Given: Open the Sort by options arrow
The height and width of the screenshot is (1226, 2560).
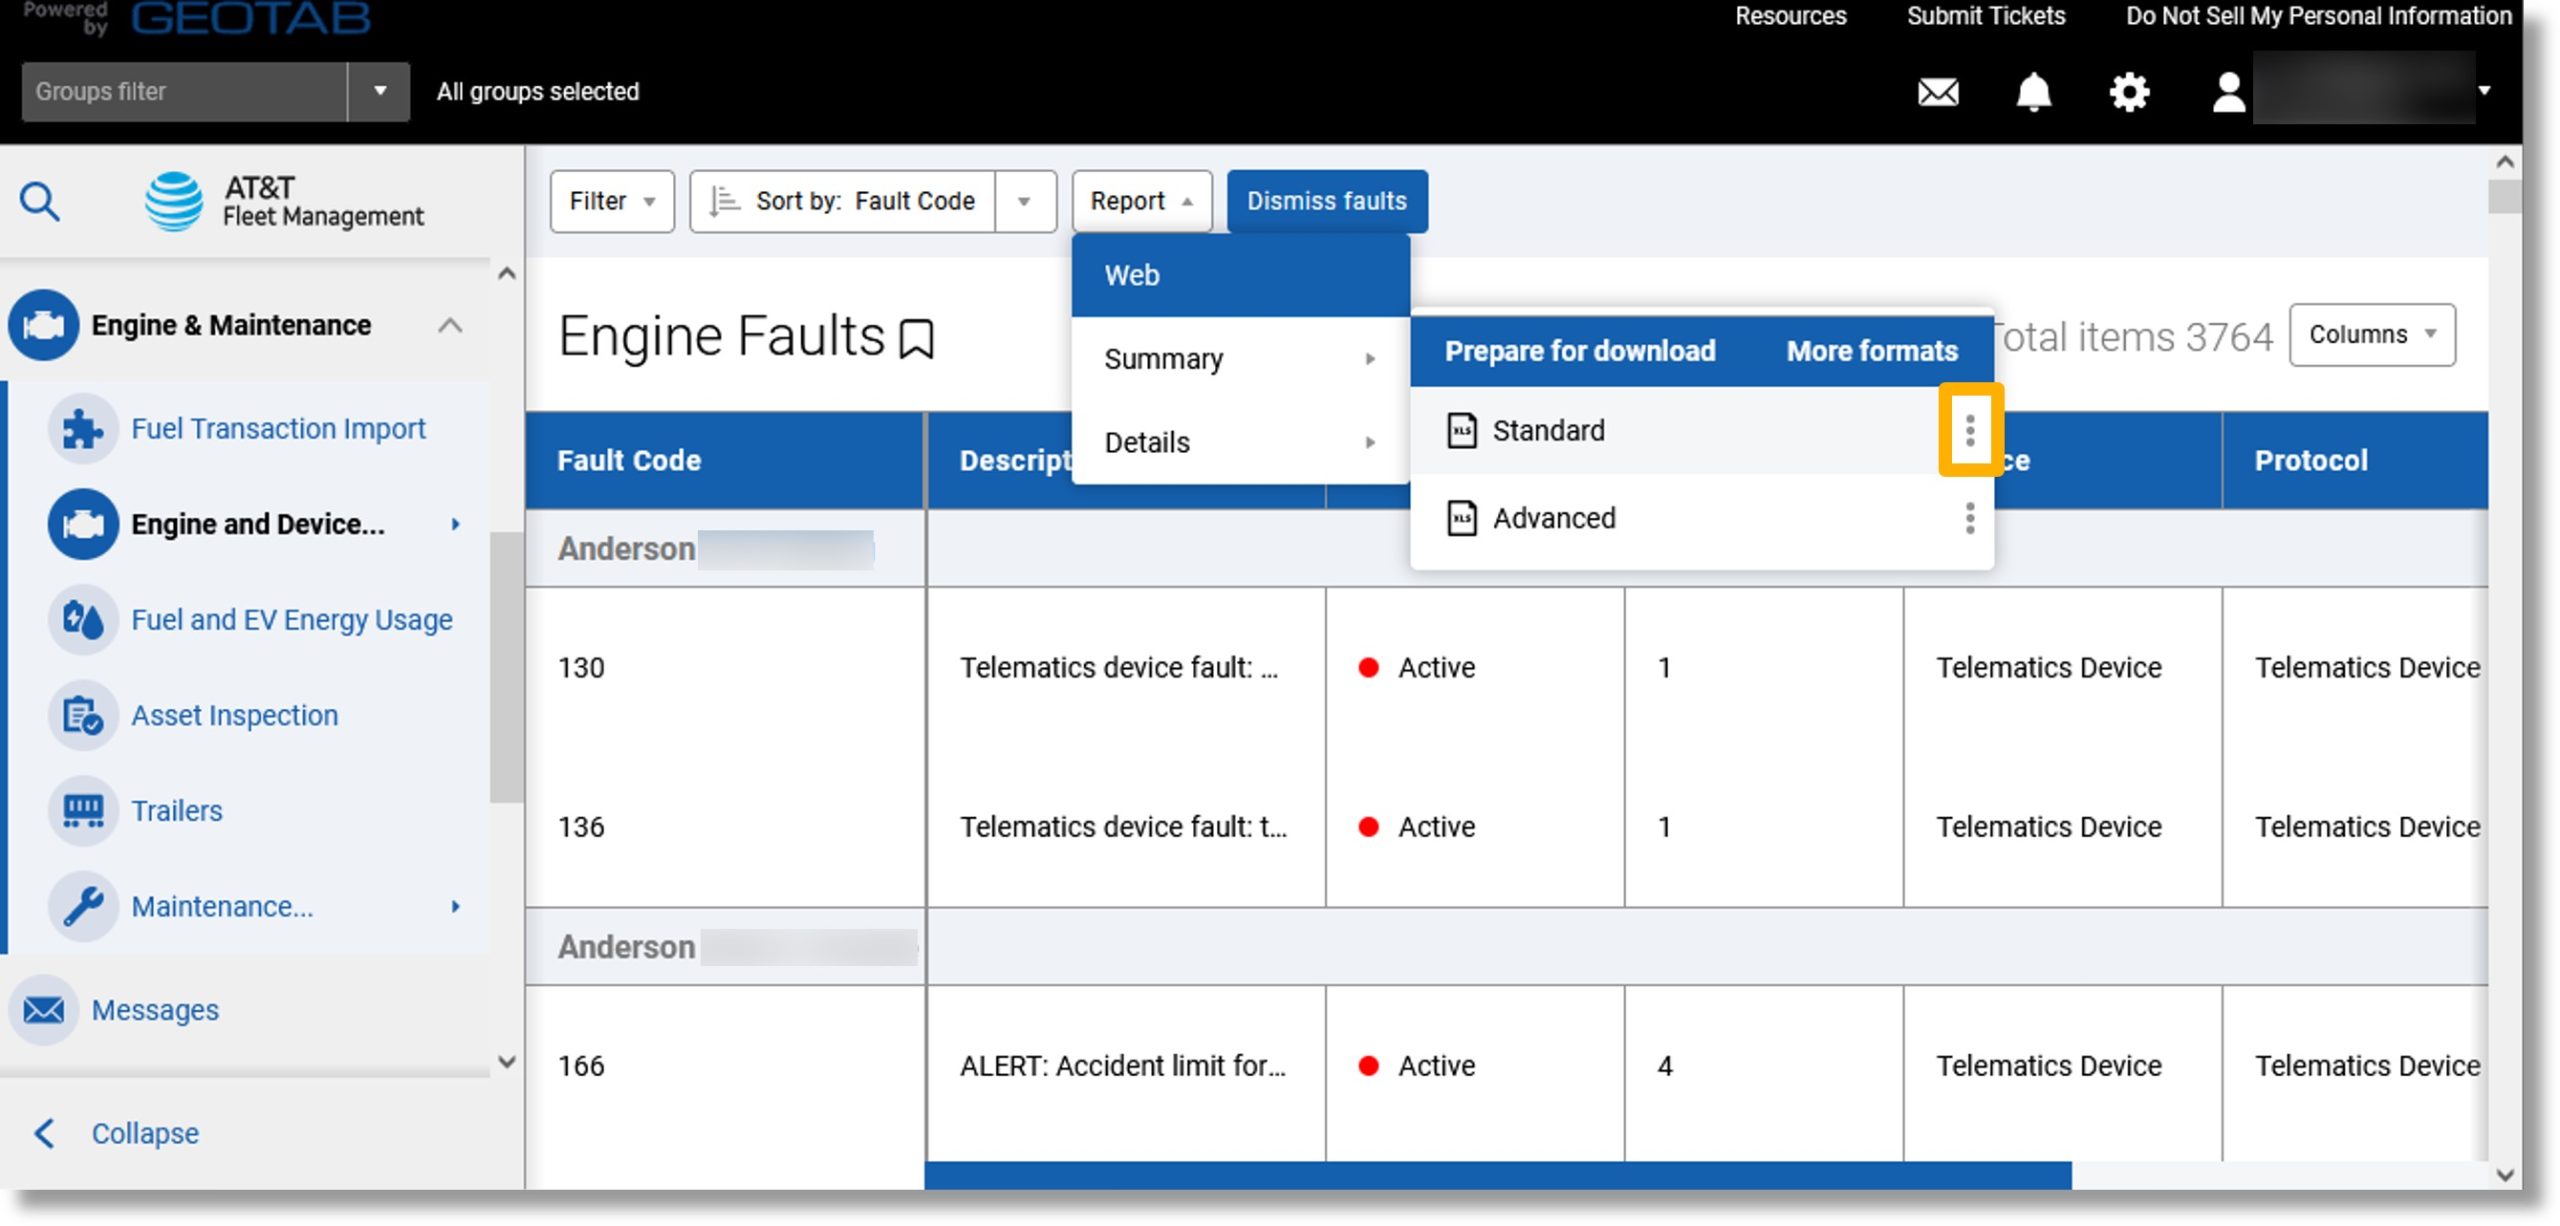Looking at the screenshot, I should [x=1024, y=201].
